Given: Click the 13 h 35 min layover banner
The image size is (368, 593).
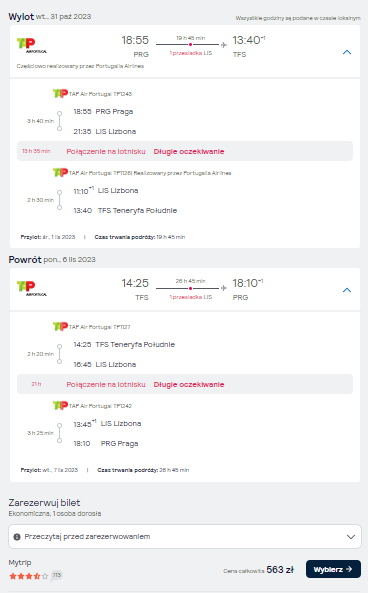Looking at the screenshot, I should pyautogui.click(x=185, y=151).
